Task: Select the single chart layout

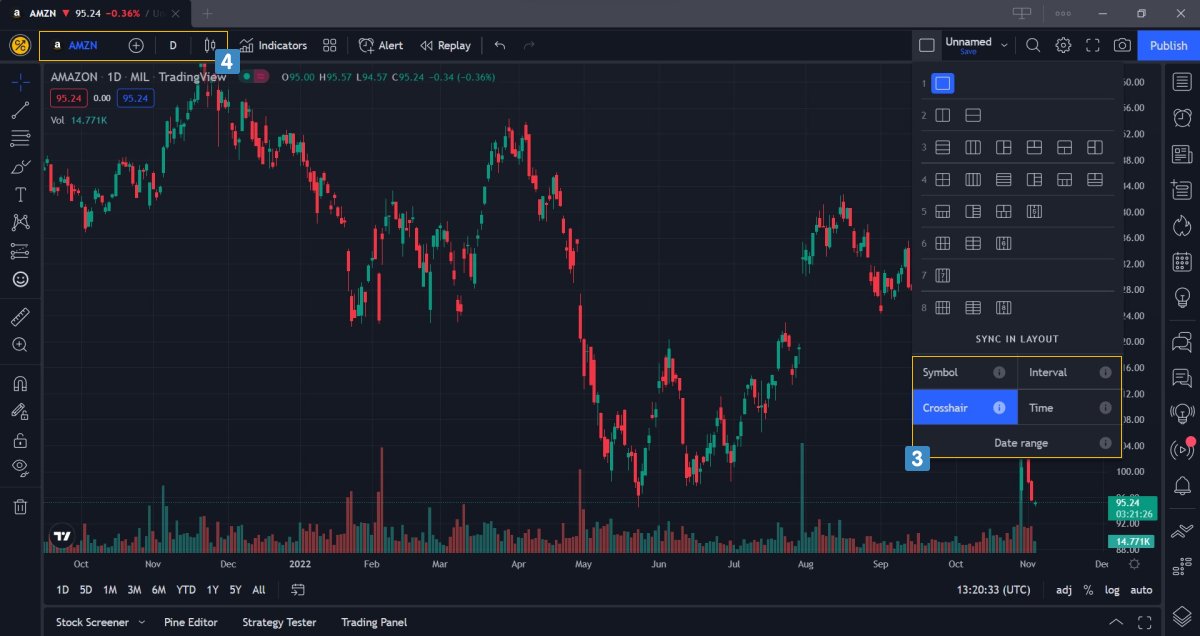Action: click(x=942, y=83)
